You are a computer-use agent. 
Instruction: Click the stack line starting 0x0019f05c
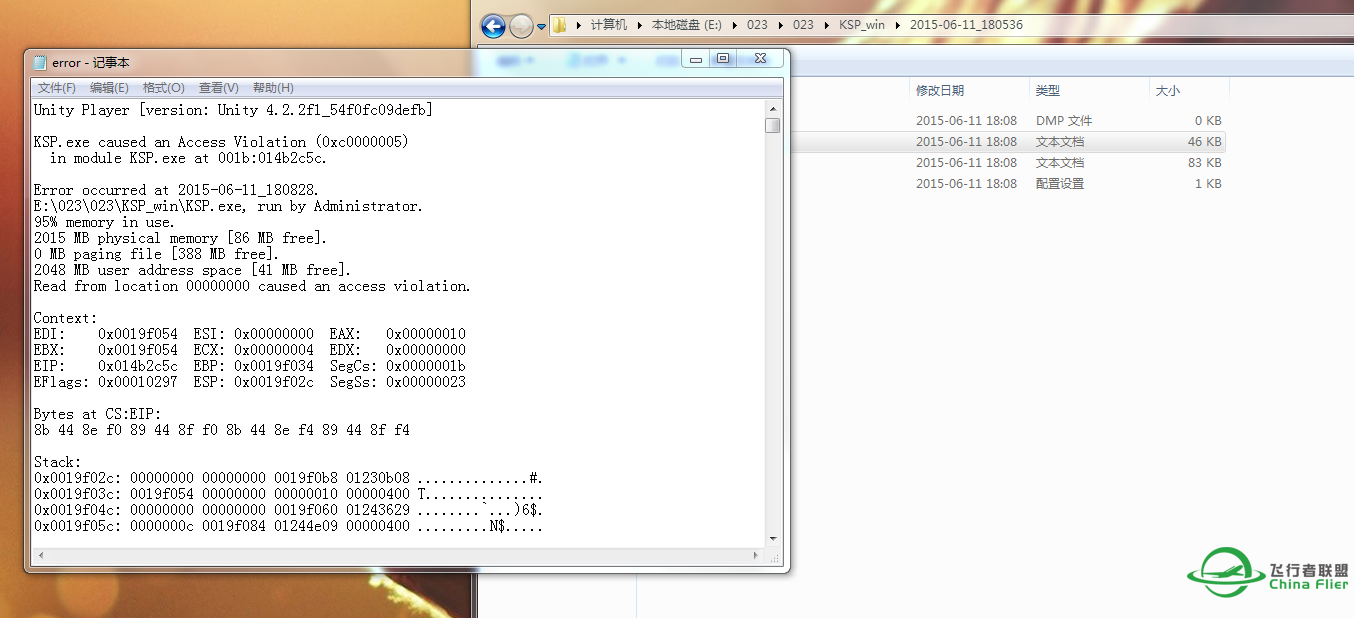(288, 526)
